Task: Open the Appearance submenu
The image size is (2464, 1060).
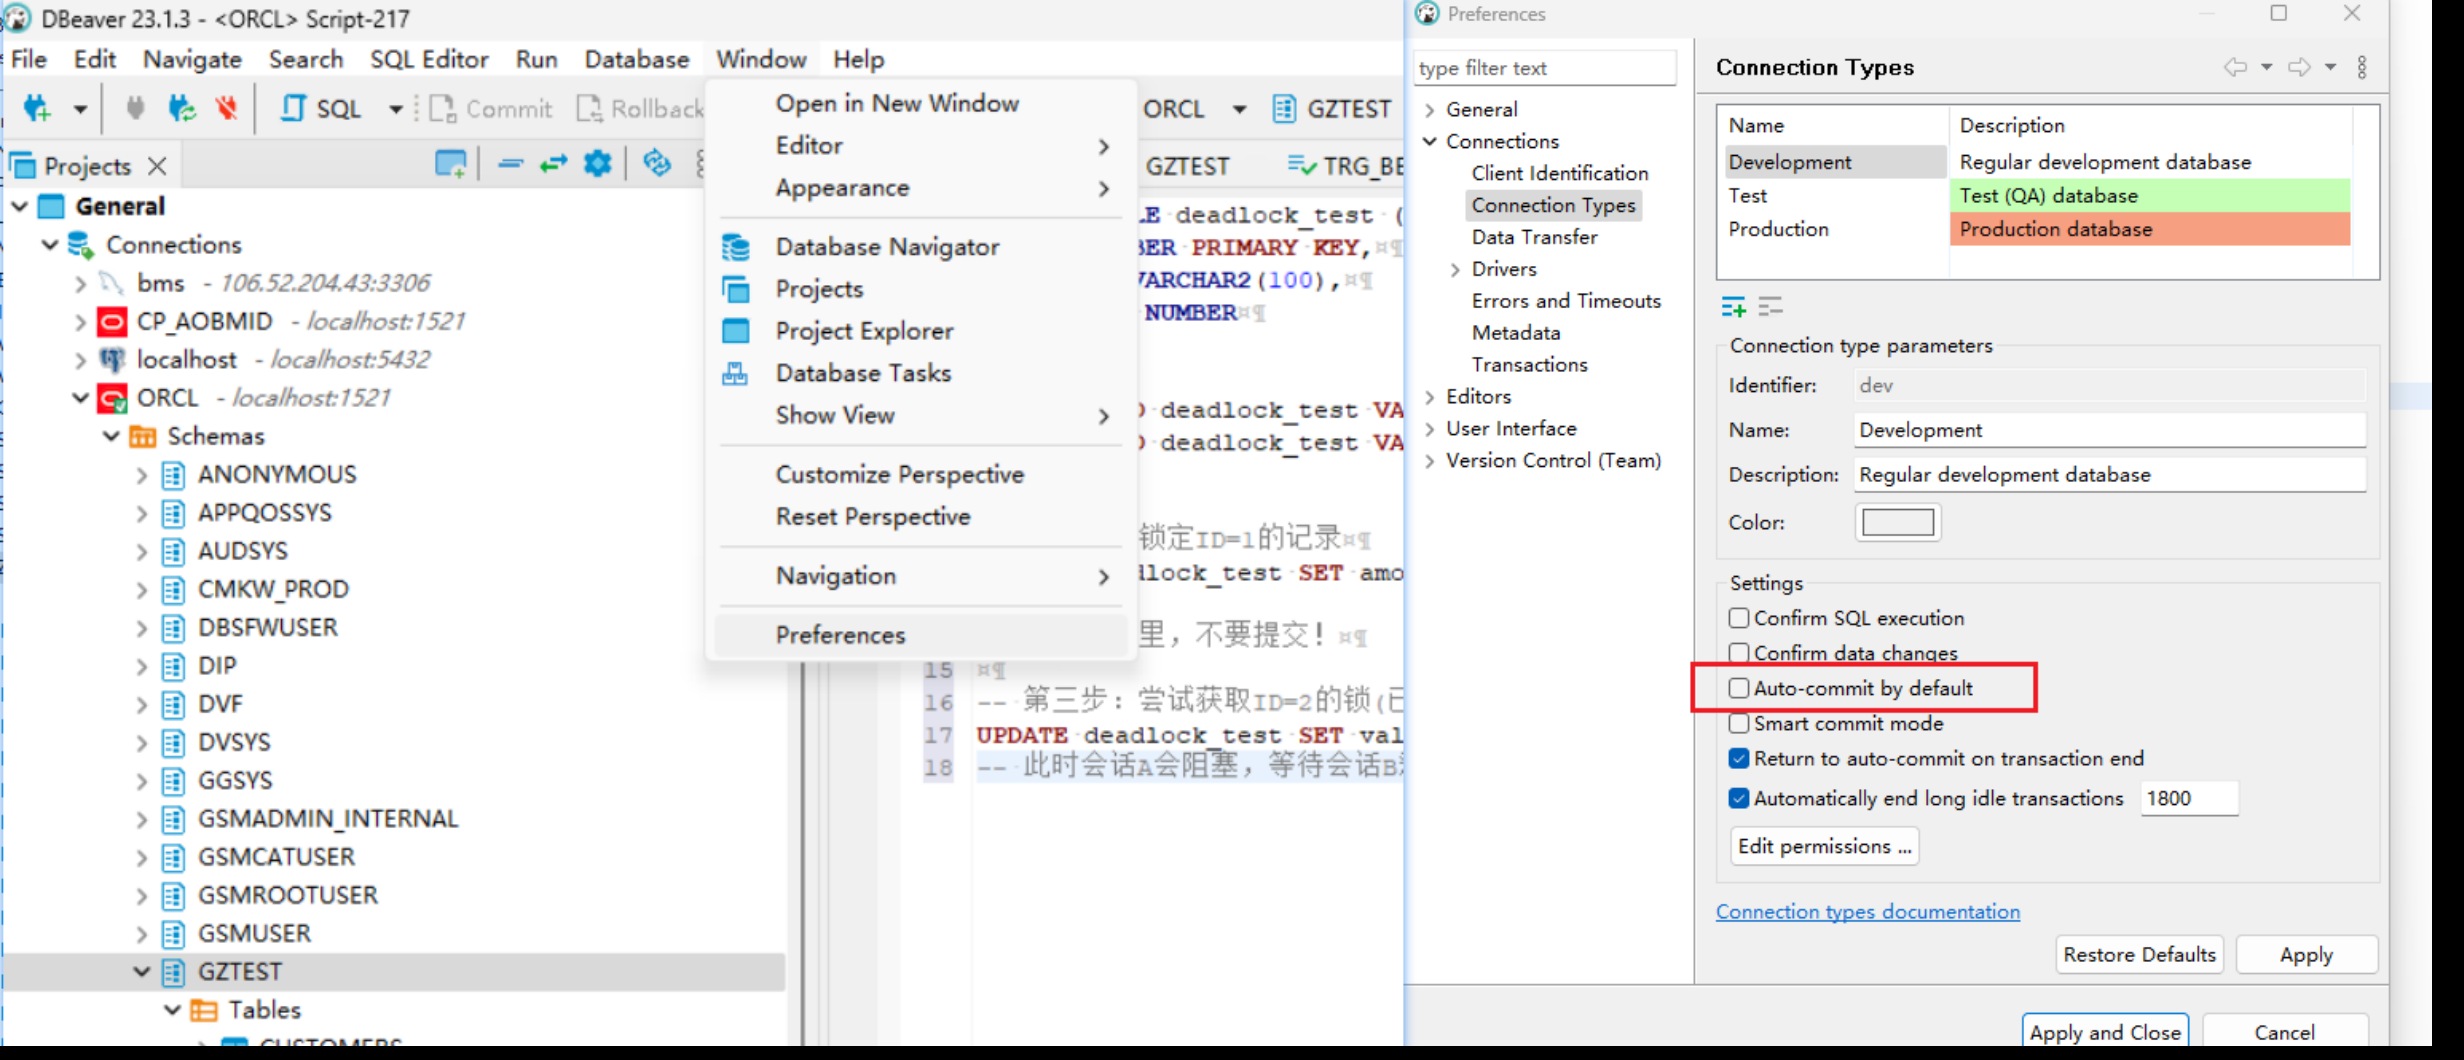Action: click(x=923, y=187)
